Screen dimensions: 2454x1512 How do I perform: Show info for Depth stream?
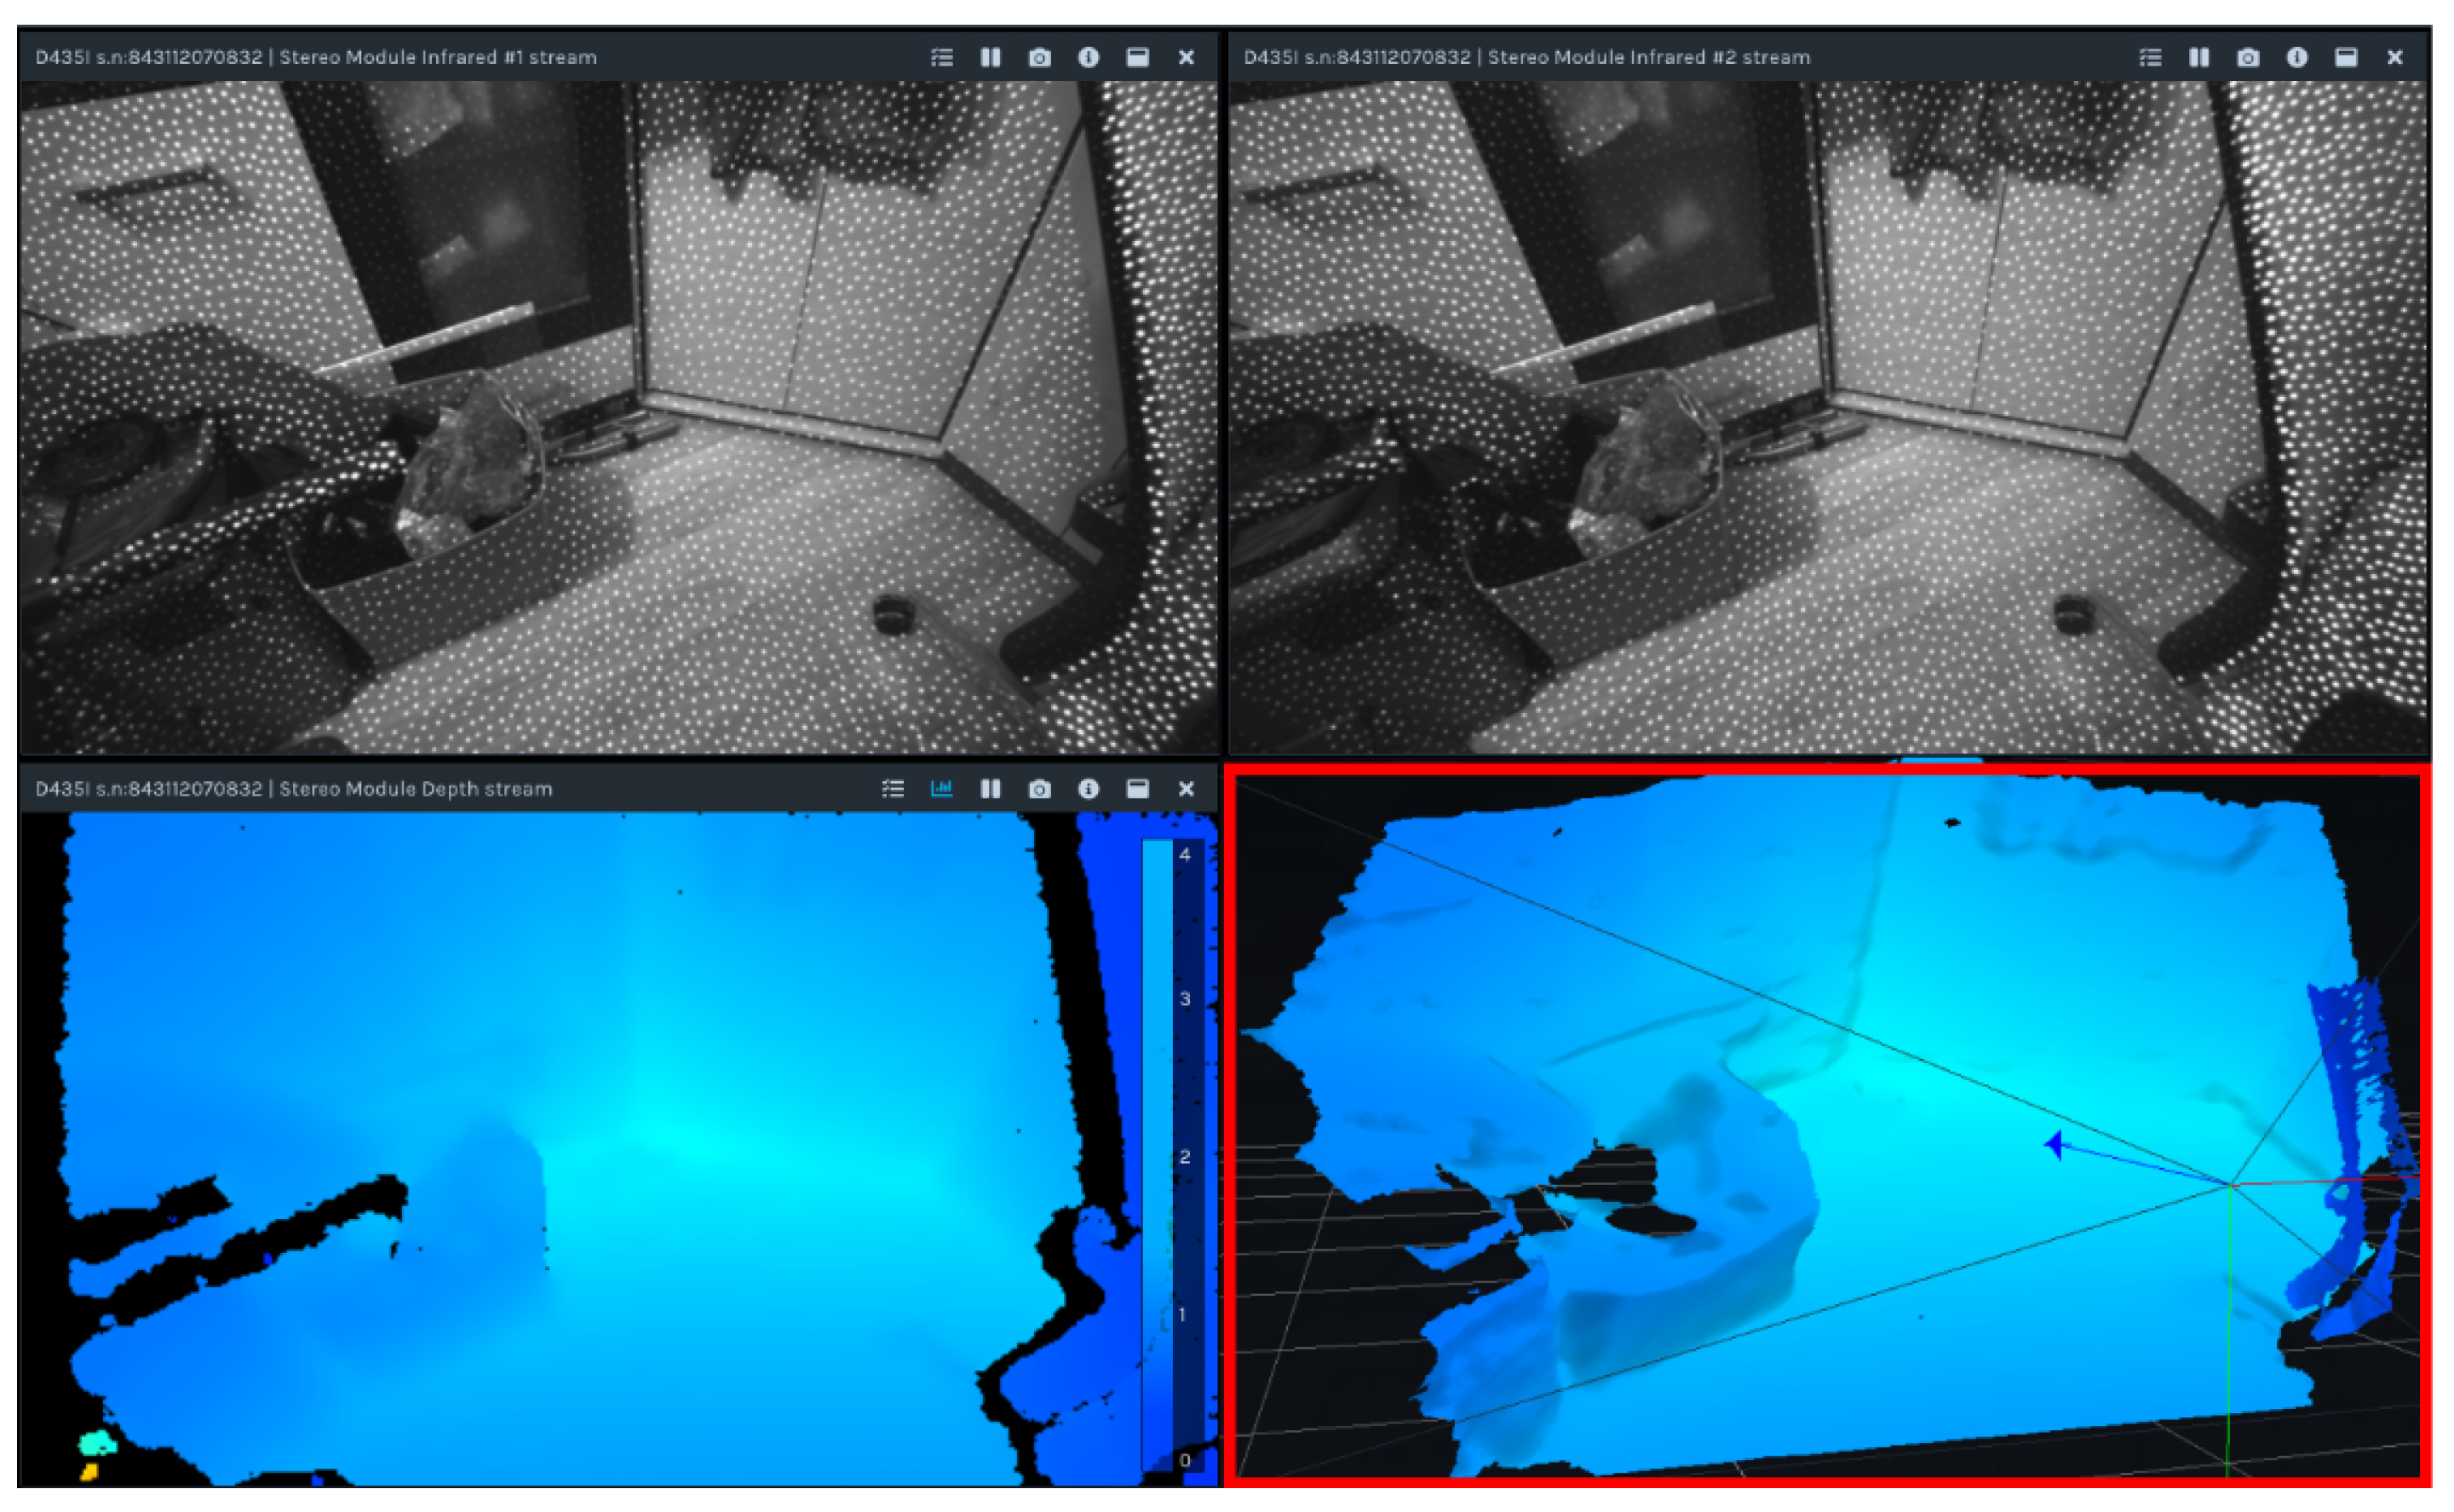click(x=1088, y=789)
